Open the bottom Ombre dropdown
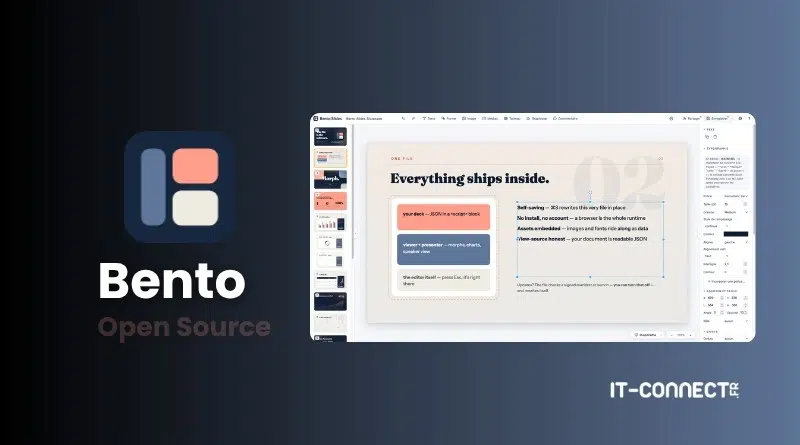 coord(736,339)
